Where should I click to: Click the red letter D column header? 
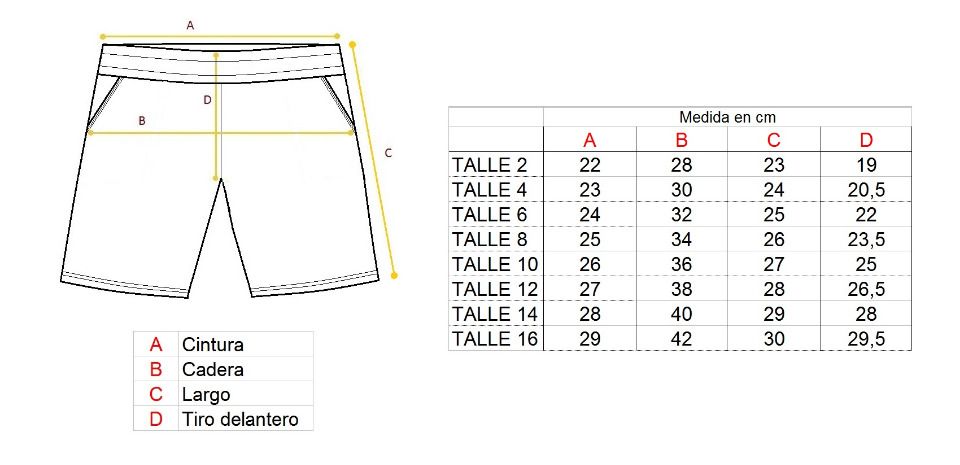pyautogui.click(x=866, y=140)
